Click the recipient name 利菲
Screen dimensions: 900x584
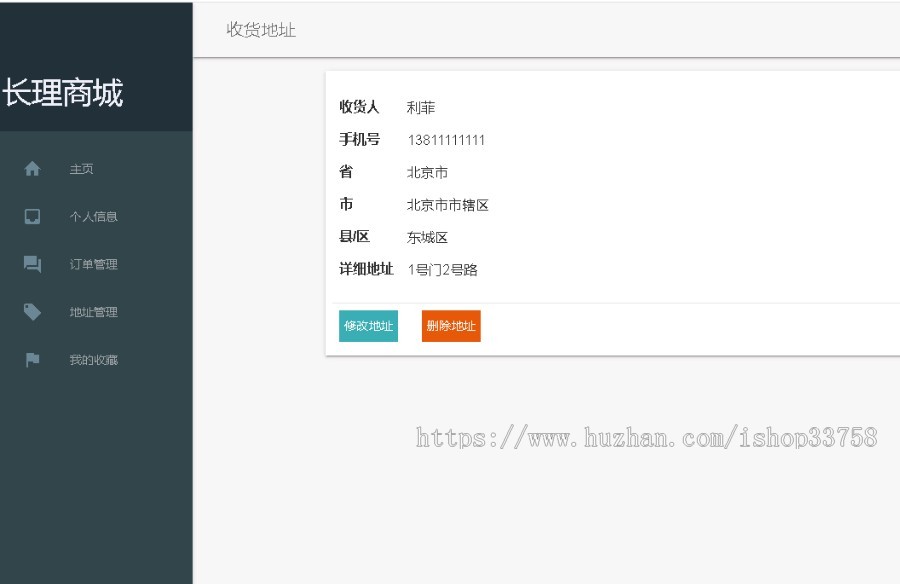pos(419,107)
